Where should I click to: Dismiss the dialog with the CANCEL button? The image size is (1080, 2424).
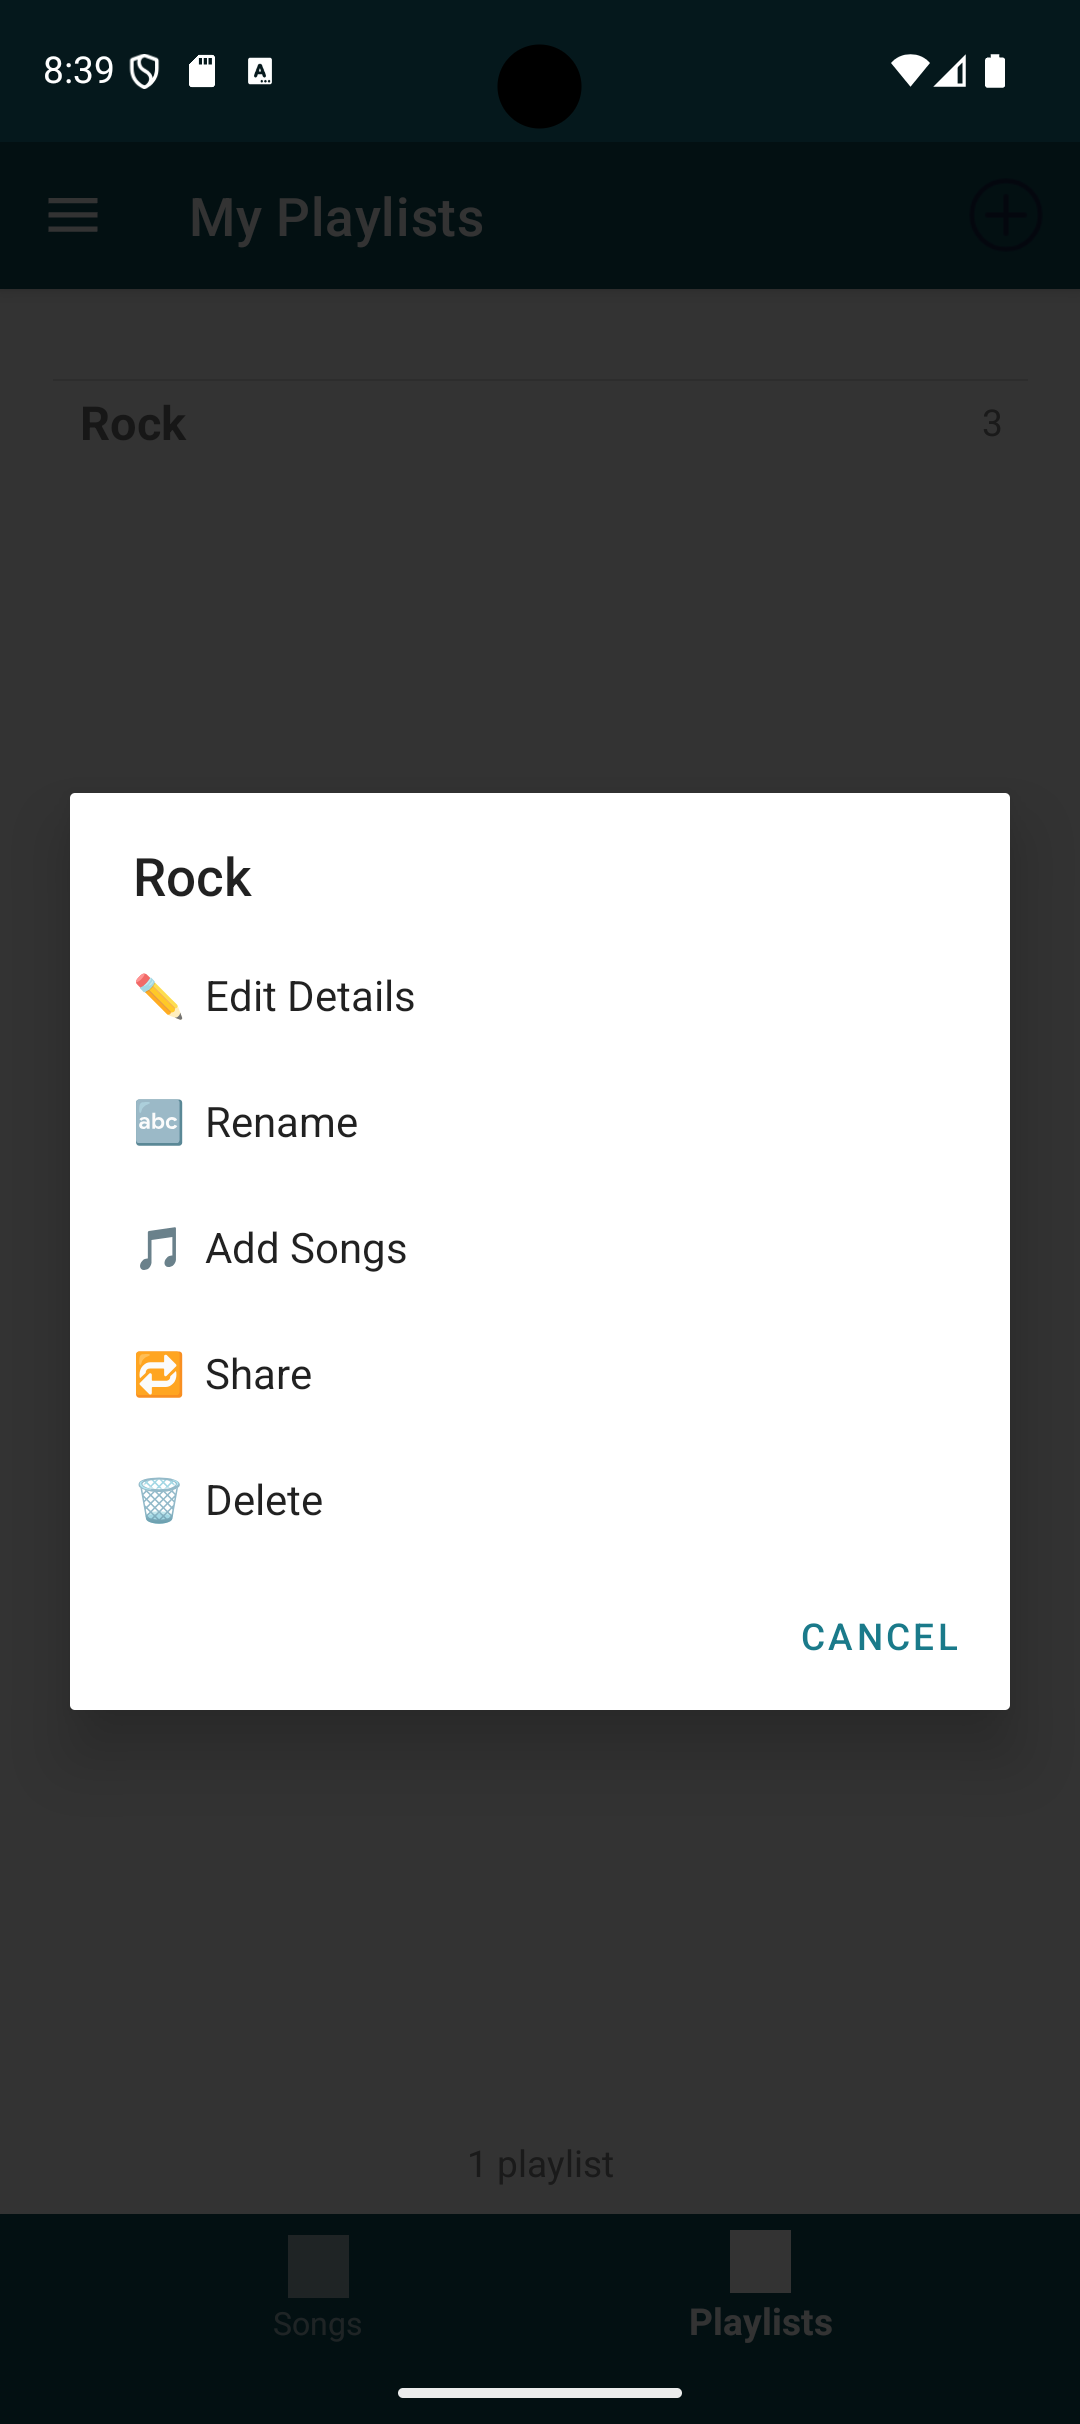coord(879,1637)
